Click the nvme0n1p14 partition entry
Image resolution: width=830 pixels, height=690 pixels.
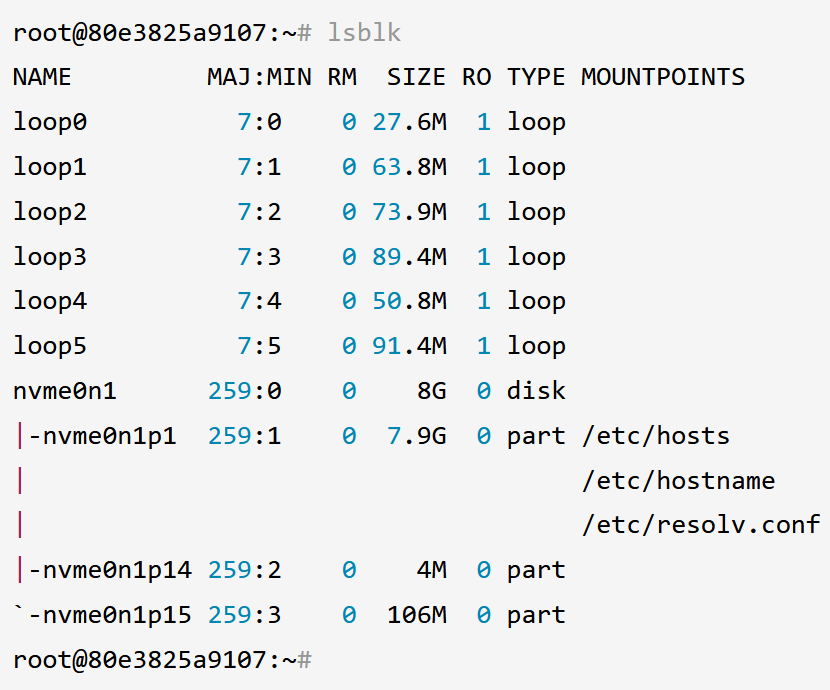pos(110,570)
